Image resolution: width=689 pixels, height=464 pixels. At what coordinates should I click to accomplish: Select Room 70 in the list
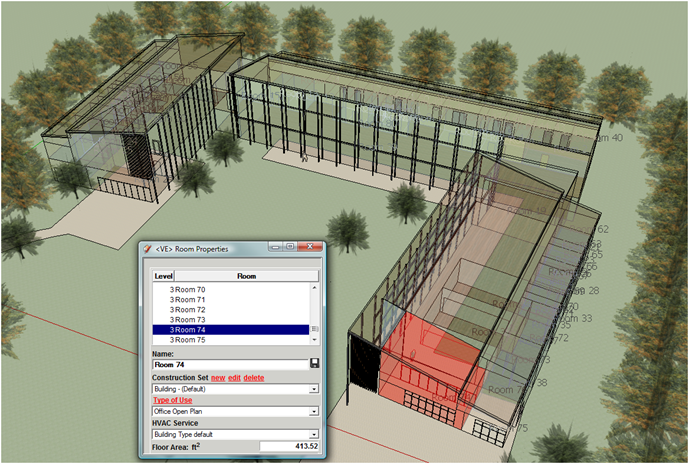[x=190, y=290]
